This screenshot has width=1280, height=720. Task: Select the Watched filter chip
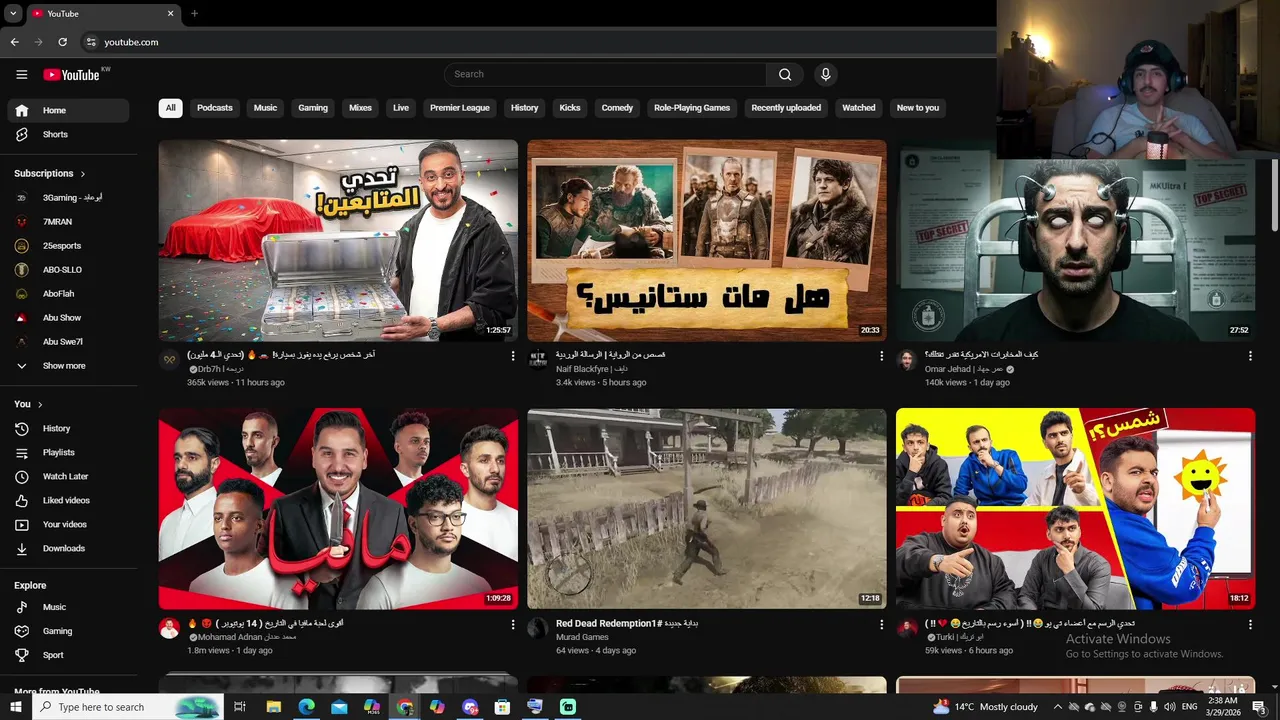pos(858,108)
